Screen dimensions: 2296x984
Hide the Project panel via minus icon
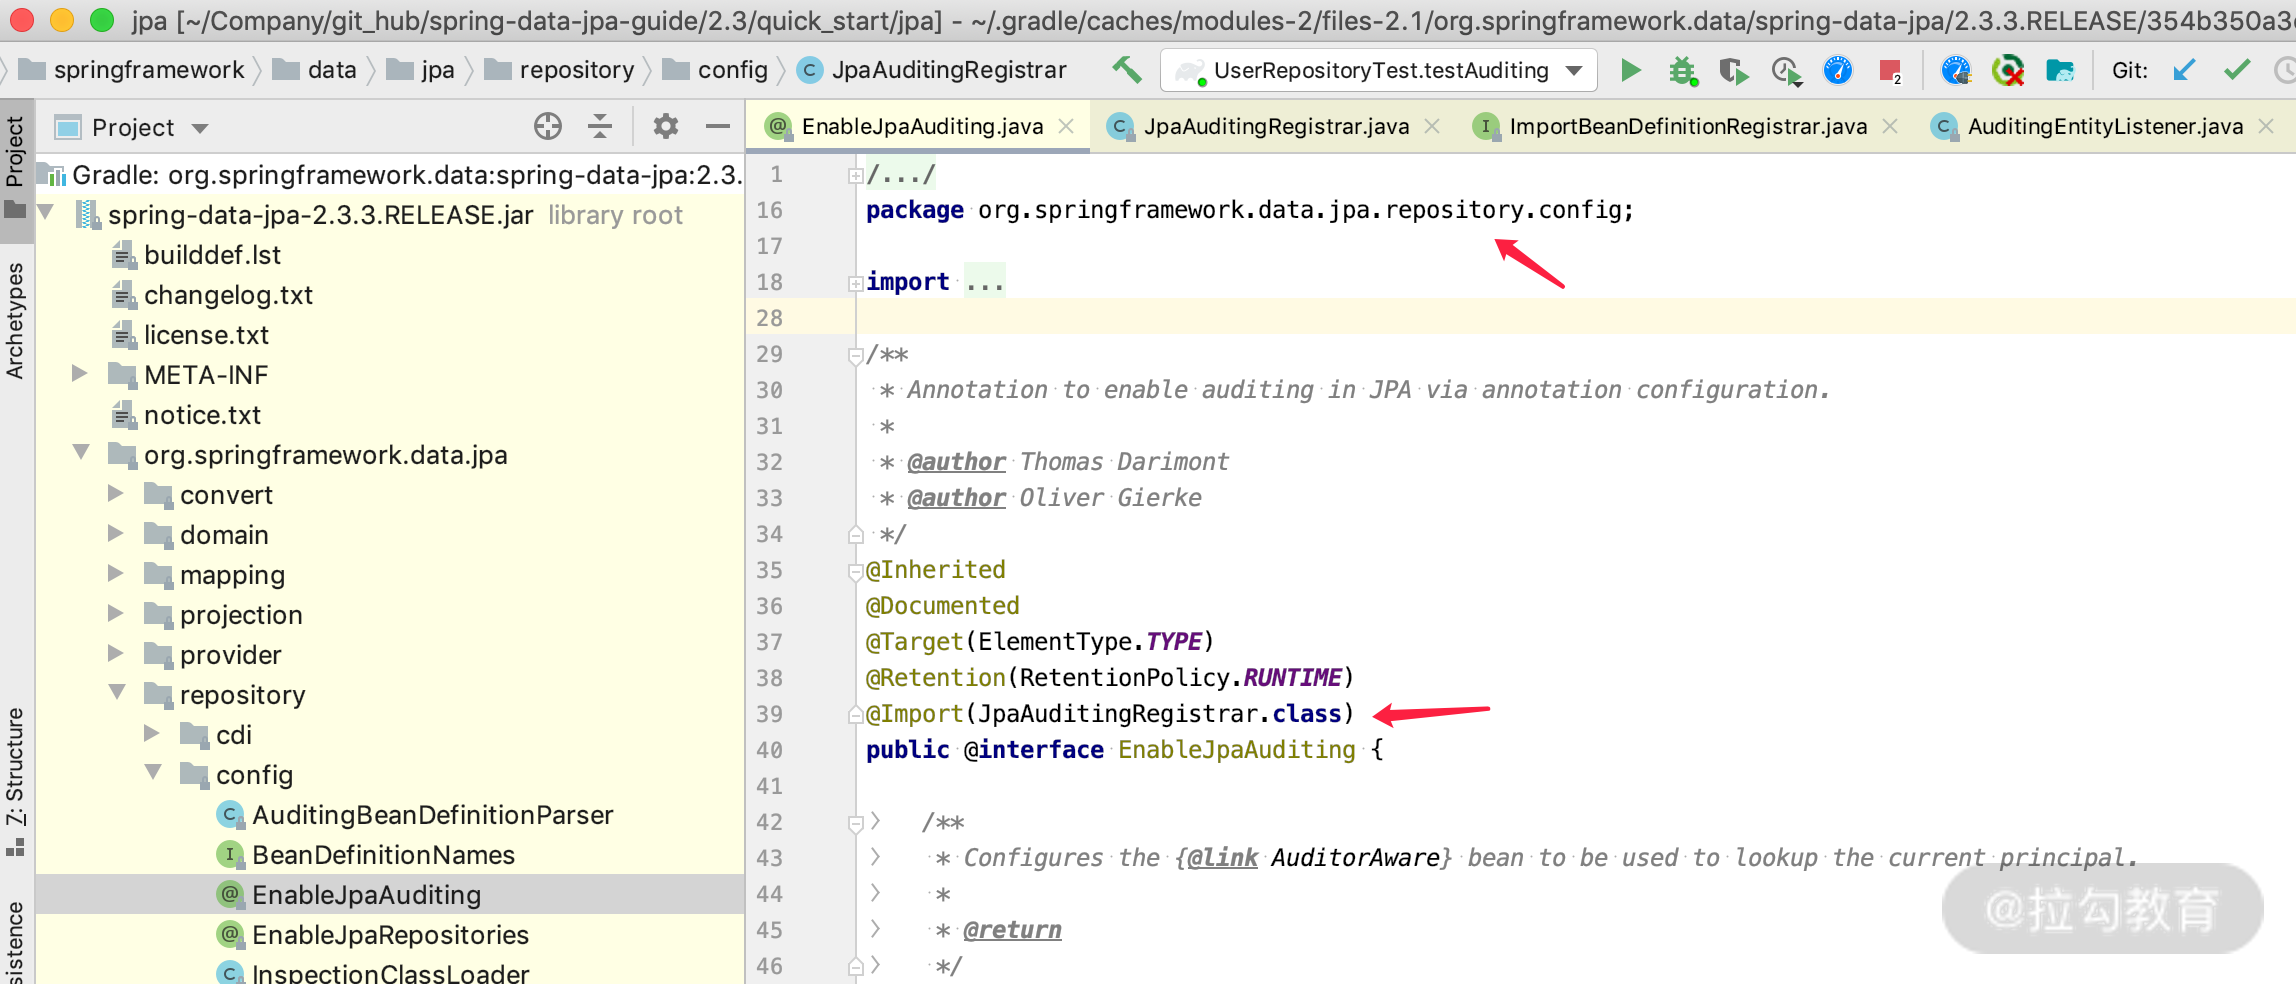click(718, 126)
